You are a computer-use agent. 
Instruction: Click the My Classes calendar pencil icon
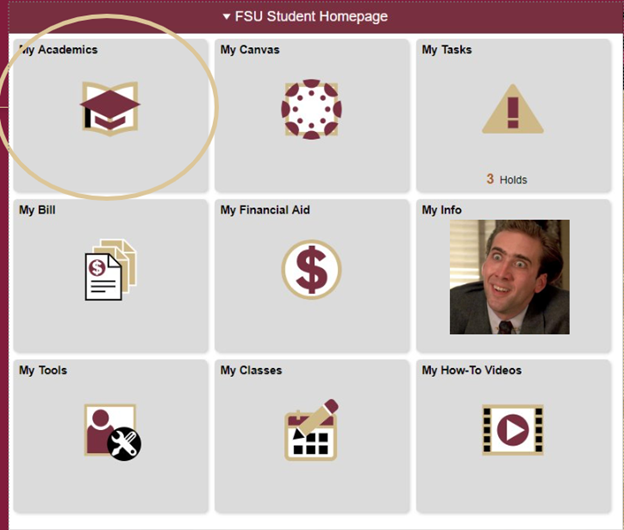pos(311,430)
